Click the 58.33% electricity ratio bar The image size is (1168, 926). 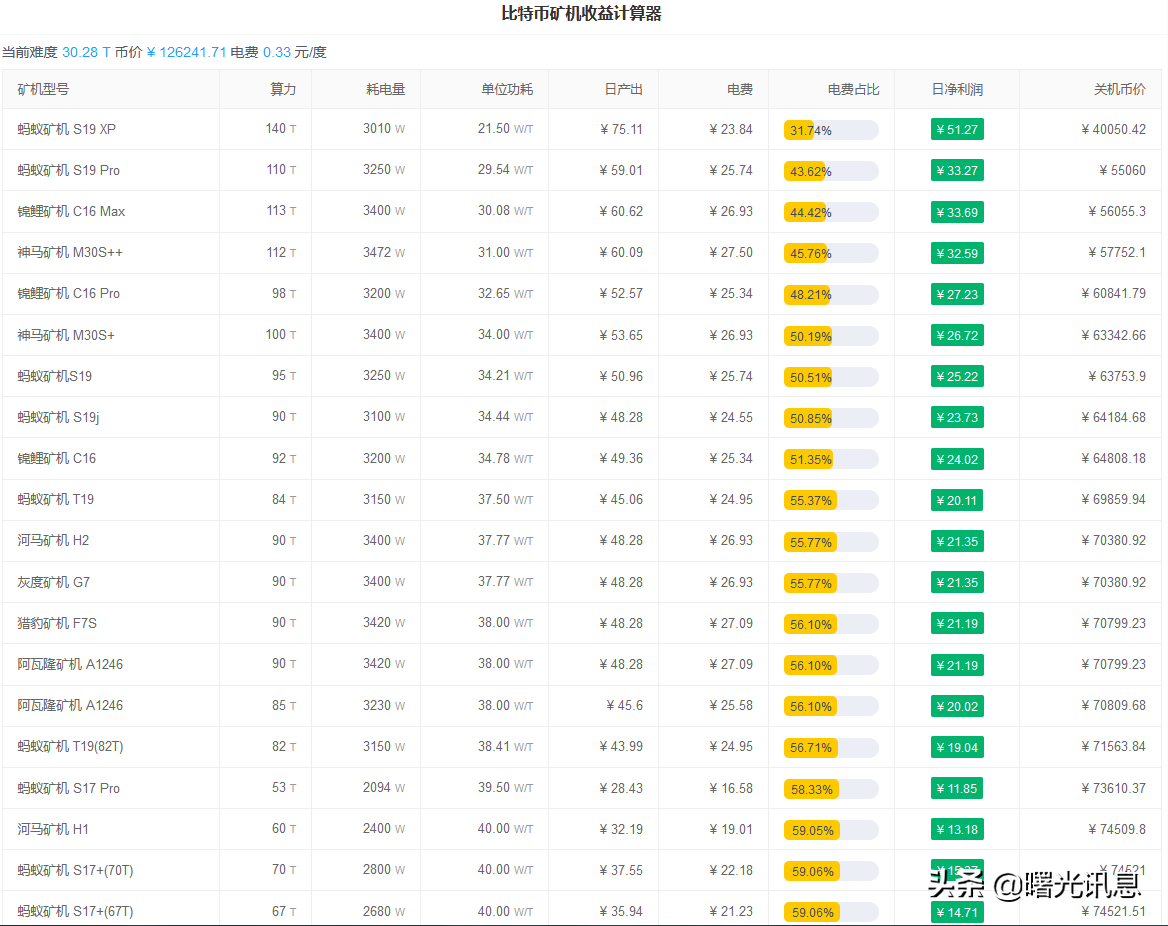click(x=831, y=789)
